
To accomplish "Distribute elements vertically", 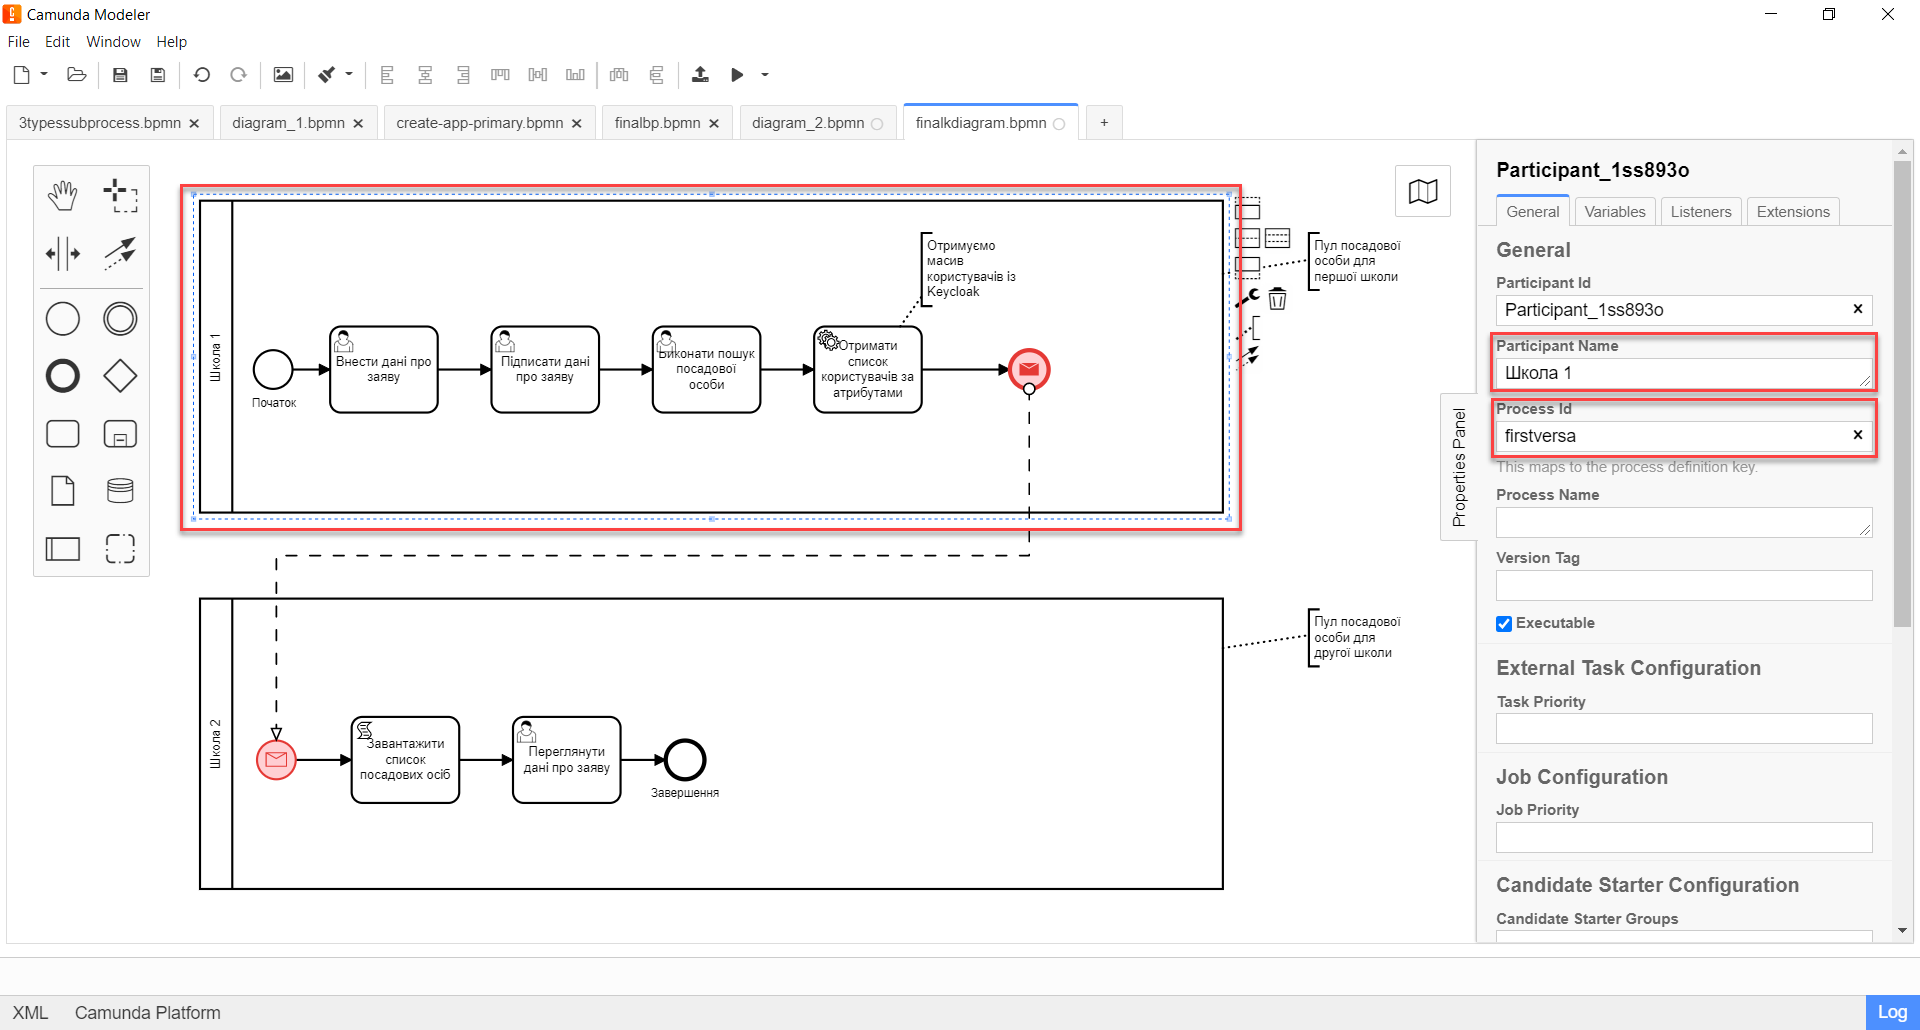I will click(656, 75).
